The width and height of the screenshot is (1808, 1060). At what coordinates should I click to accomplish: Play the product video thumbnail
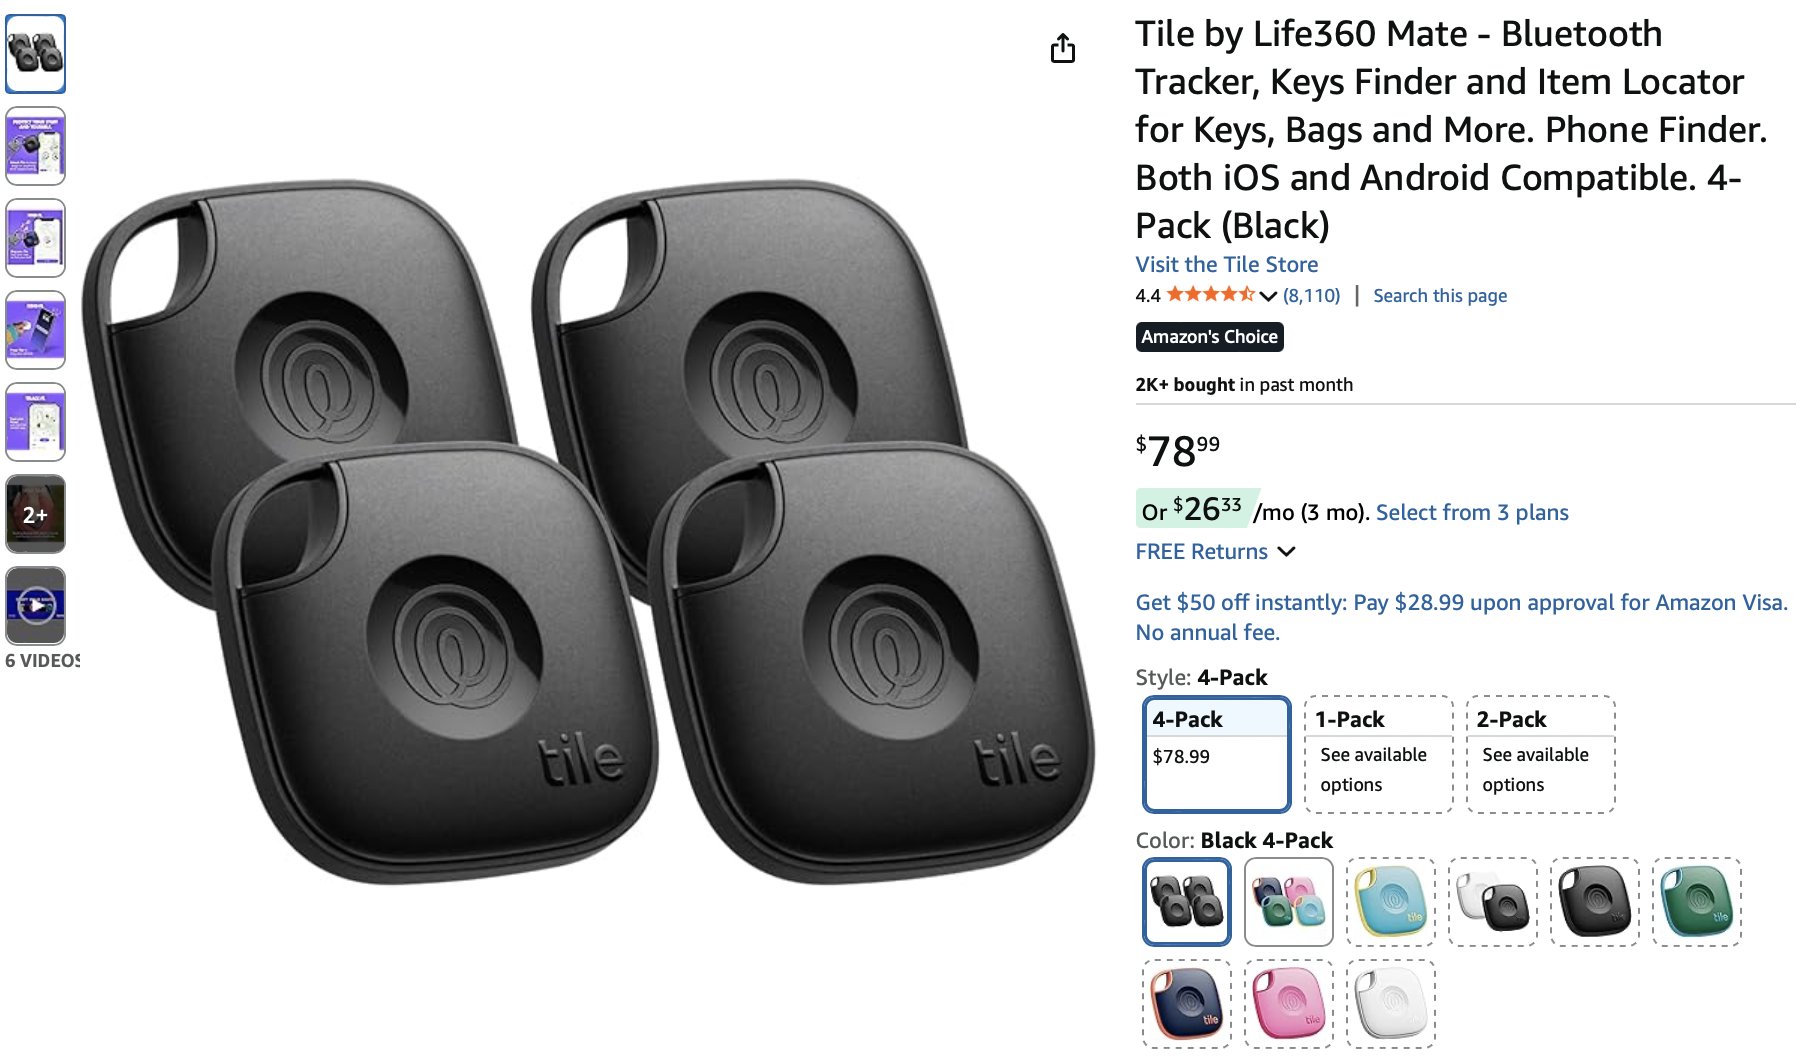(36, 605)
